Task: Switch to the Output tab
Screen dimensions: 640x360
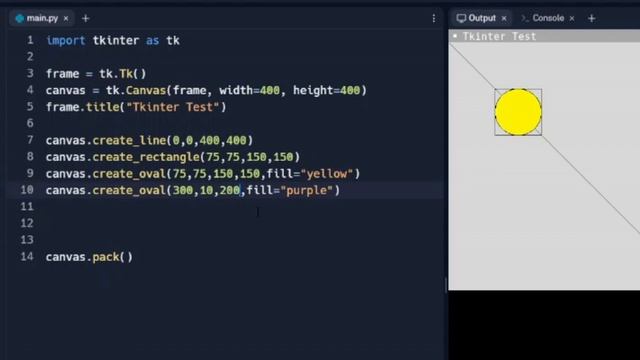Action: (x=481, y=18)
